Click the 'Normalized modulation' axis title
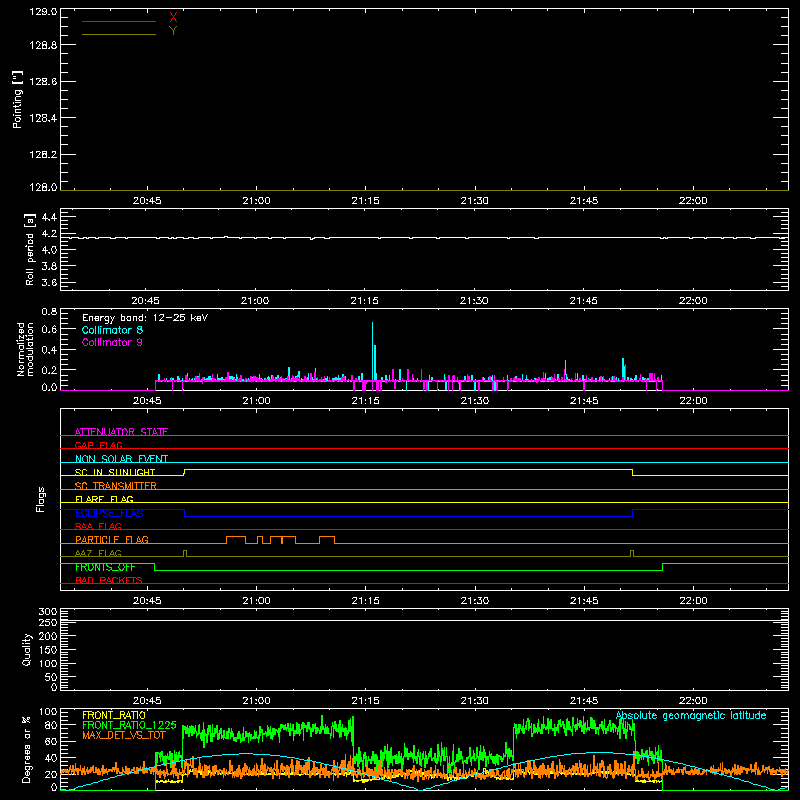The width and height of the screenshot is (800, 800). [x=25, y=349]
